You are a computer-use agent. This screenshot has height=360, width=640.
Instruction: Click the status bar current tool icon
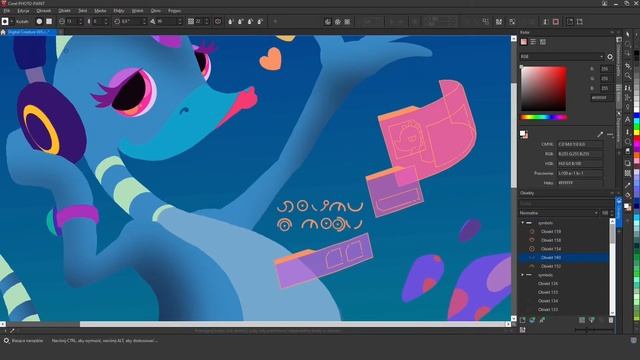[x=6, y=340]
